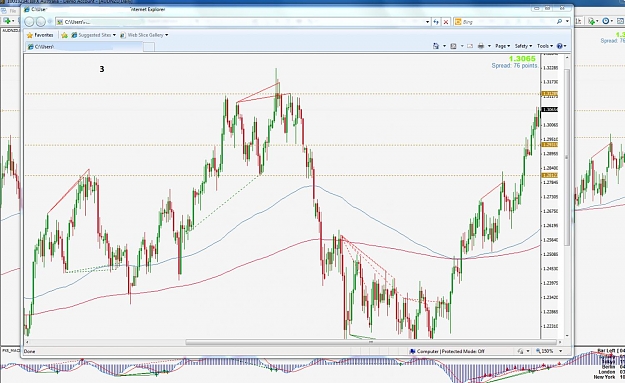Click the bar chart icon in background toolbar

click(579, 21)
